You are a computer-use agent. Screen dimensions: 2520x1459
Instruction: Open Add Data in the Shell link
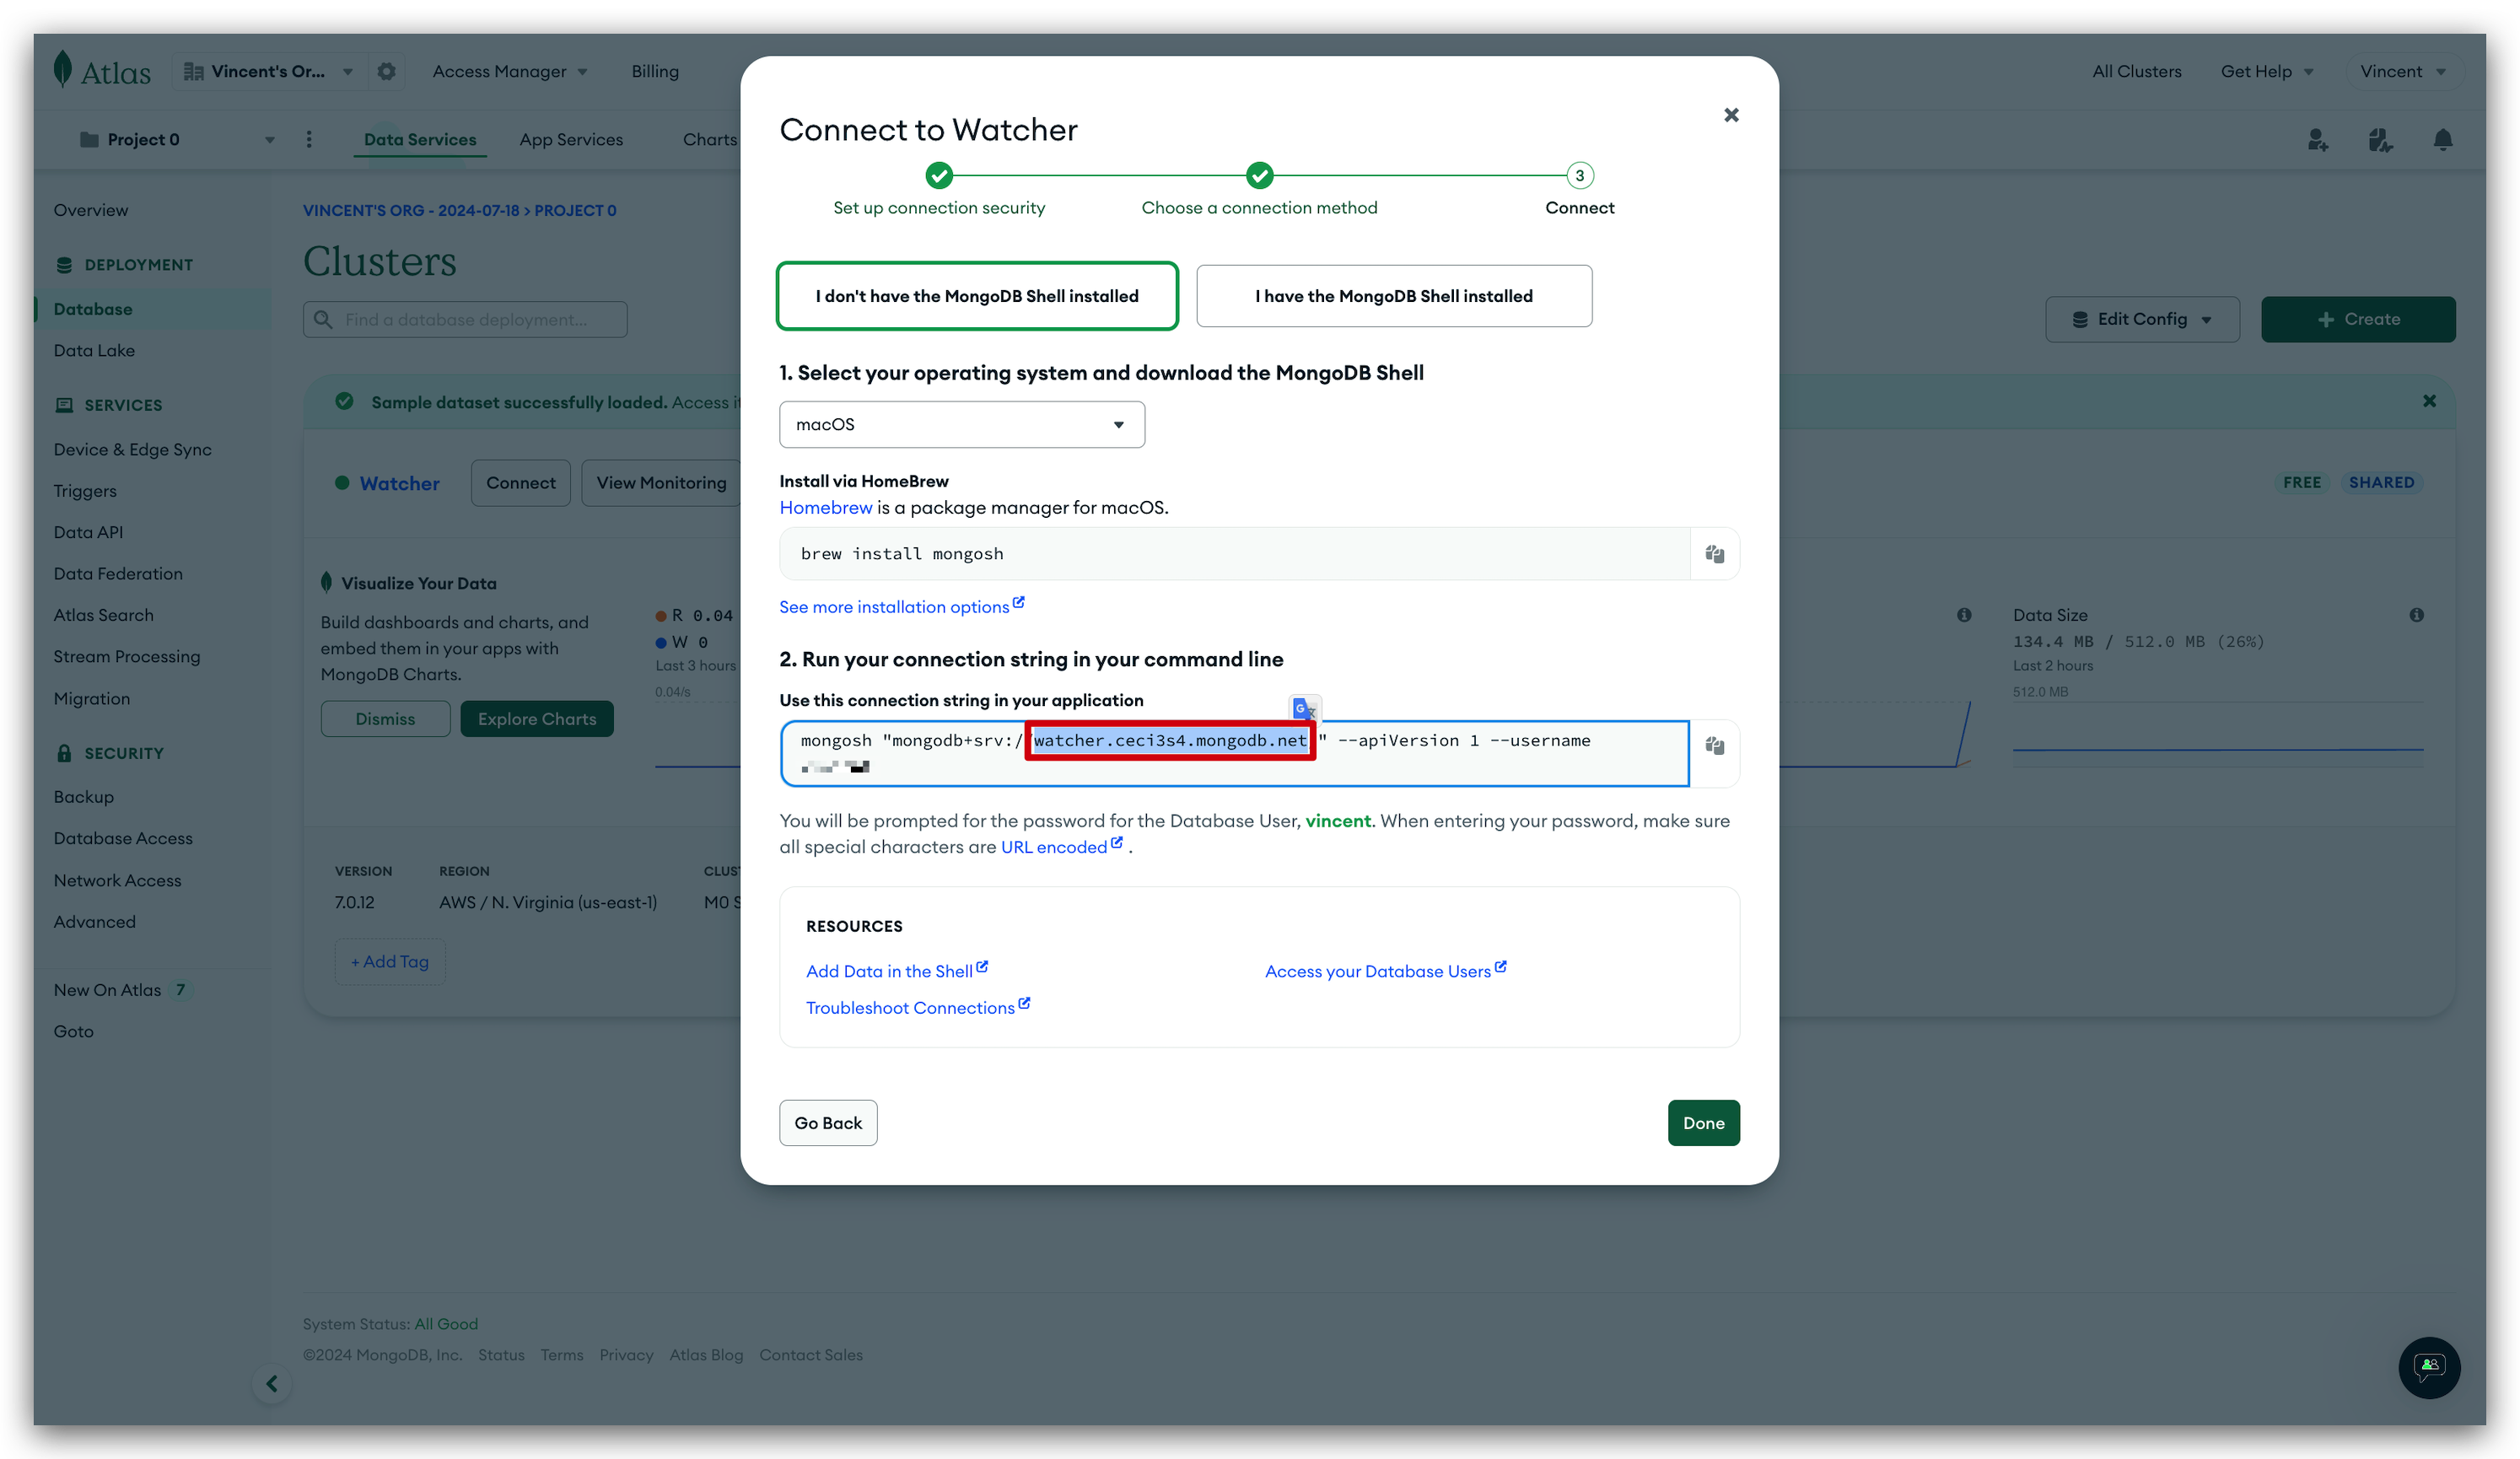[x=896, y=971]
